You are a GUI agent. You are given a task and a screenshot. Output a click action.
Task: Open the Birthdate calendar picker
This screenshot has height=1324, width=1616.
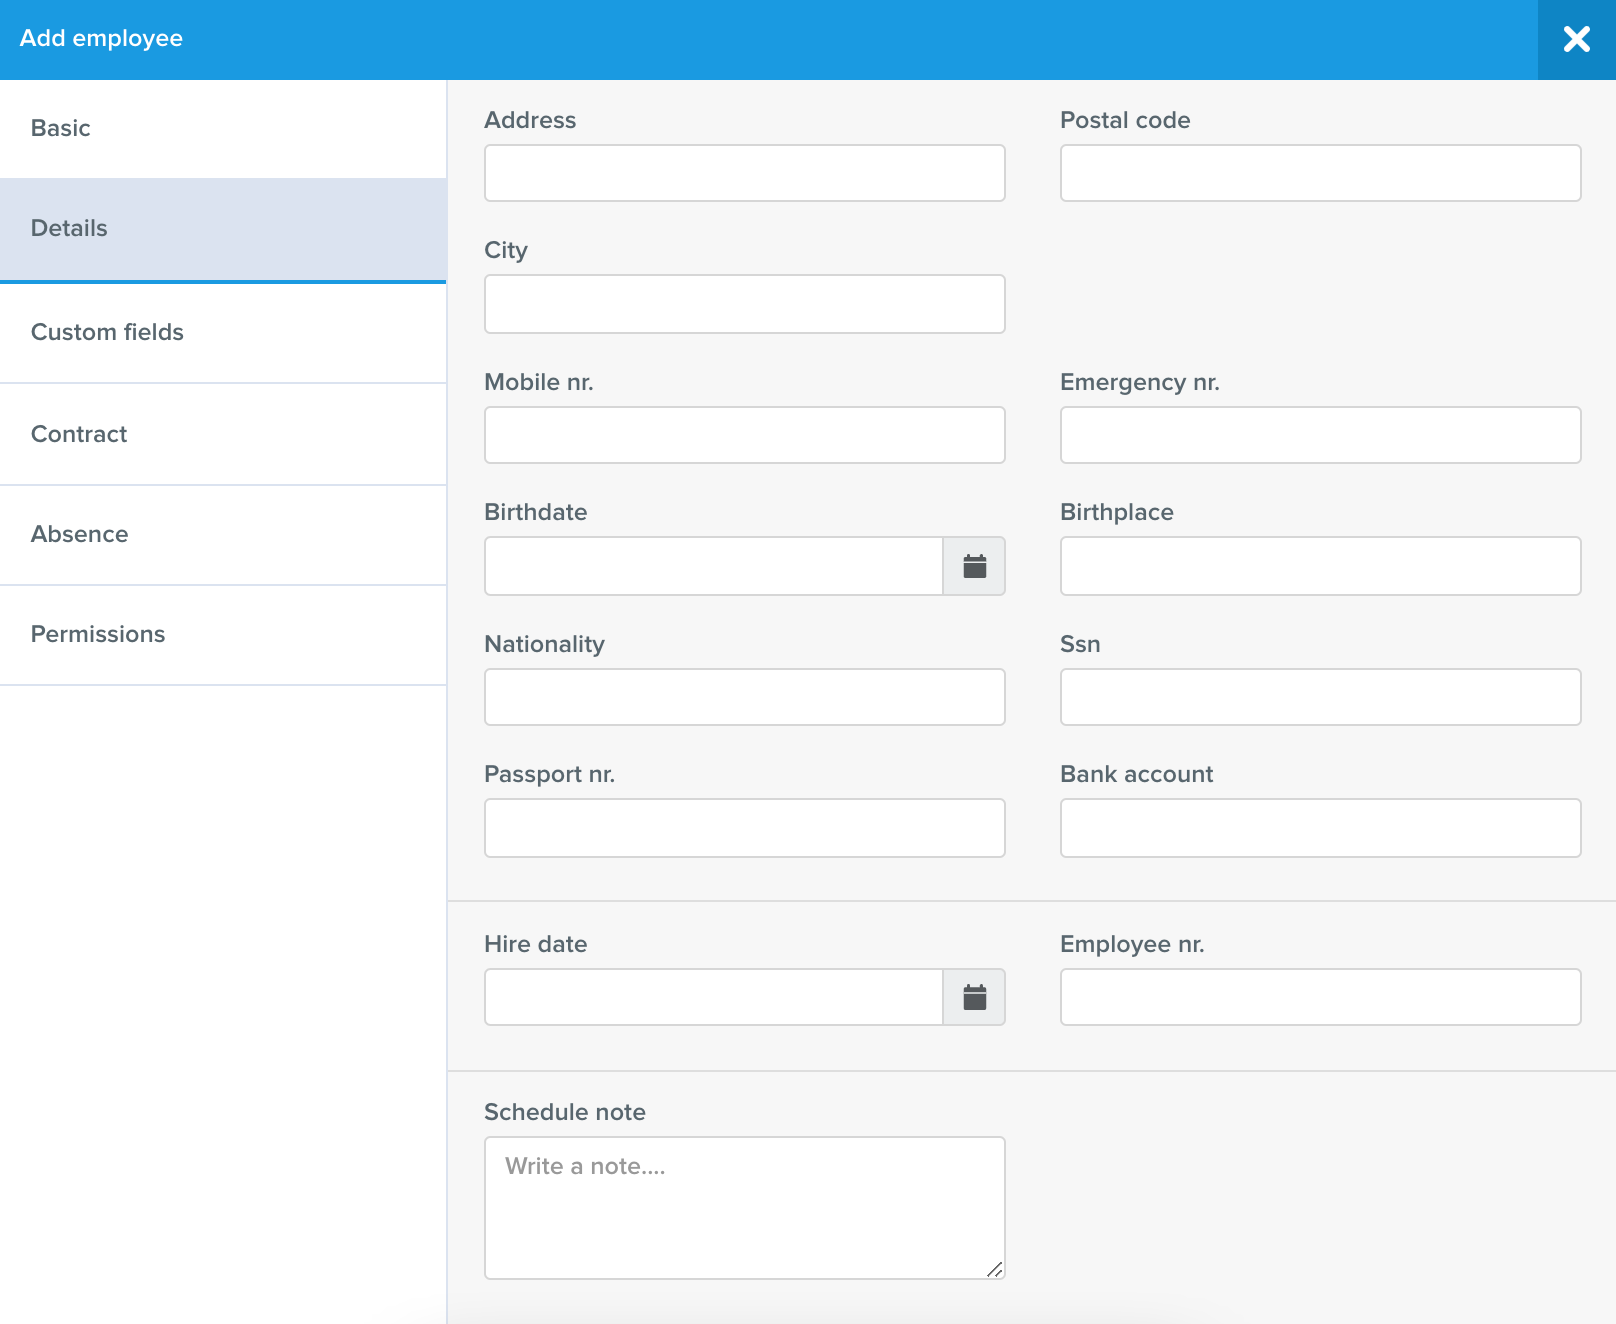(x=974, y=566)
